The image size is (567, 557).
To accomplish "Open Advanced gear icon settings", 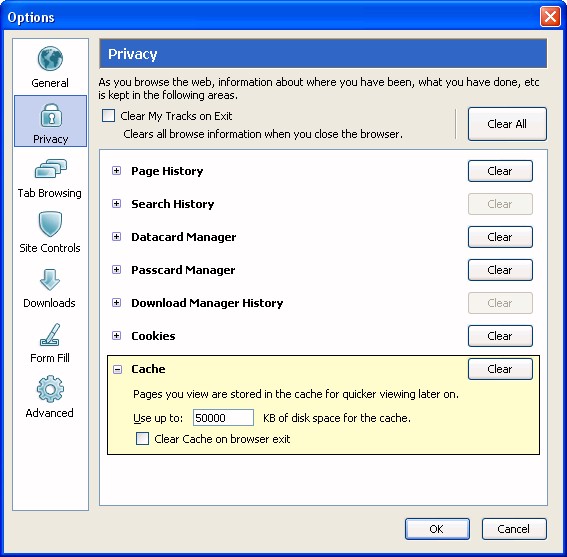I will (50, 389).
